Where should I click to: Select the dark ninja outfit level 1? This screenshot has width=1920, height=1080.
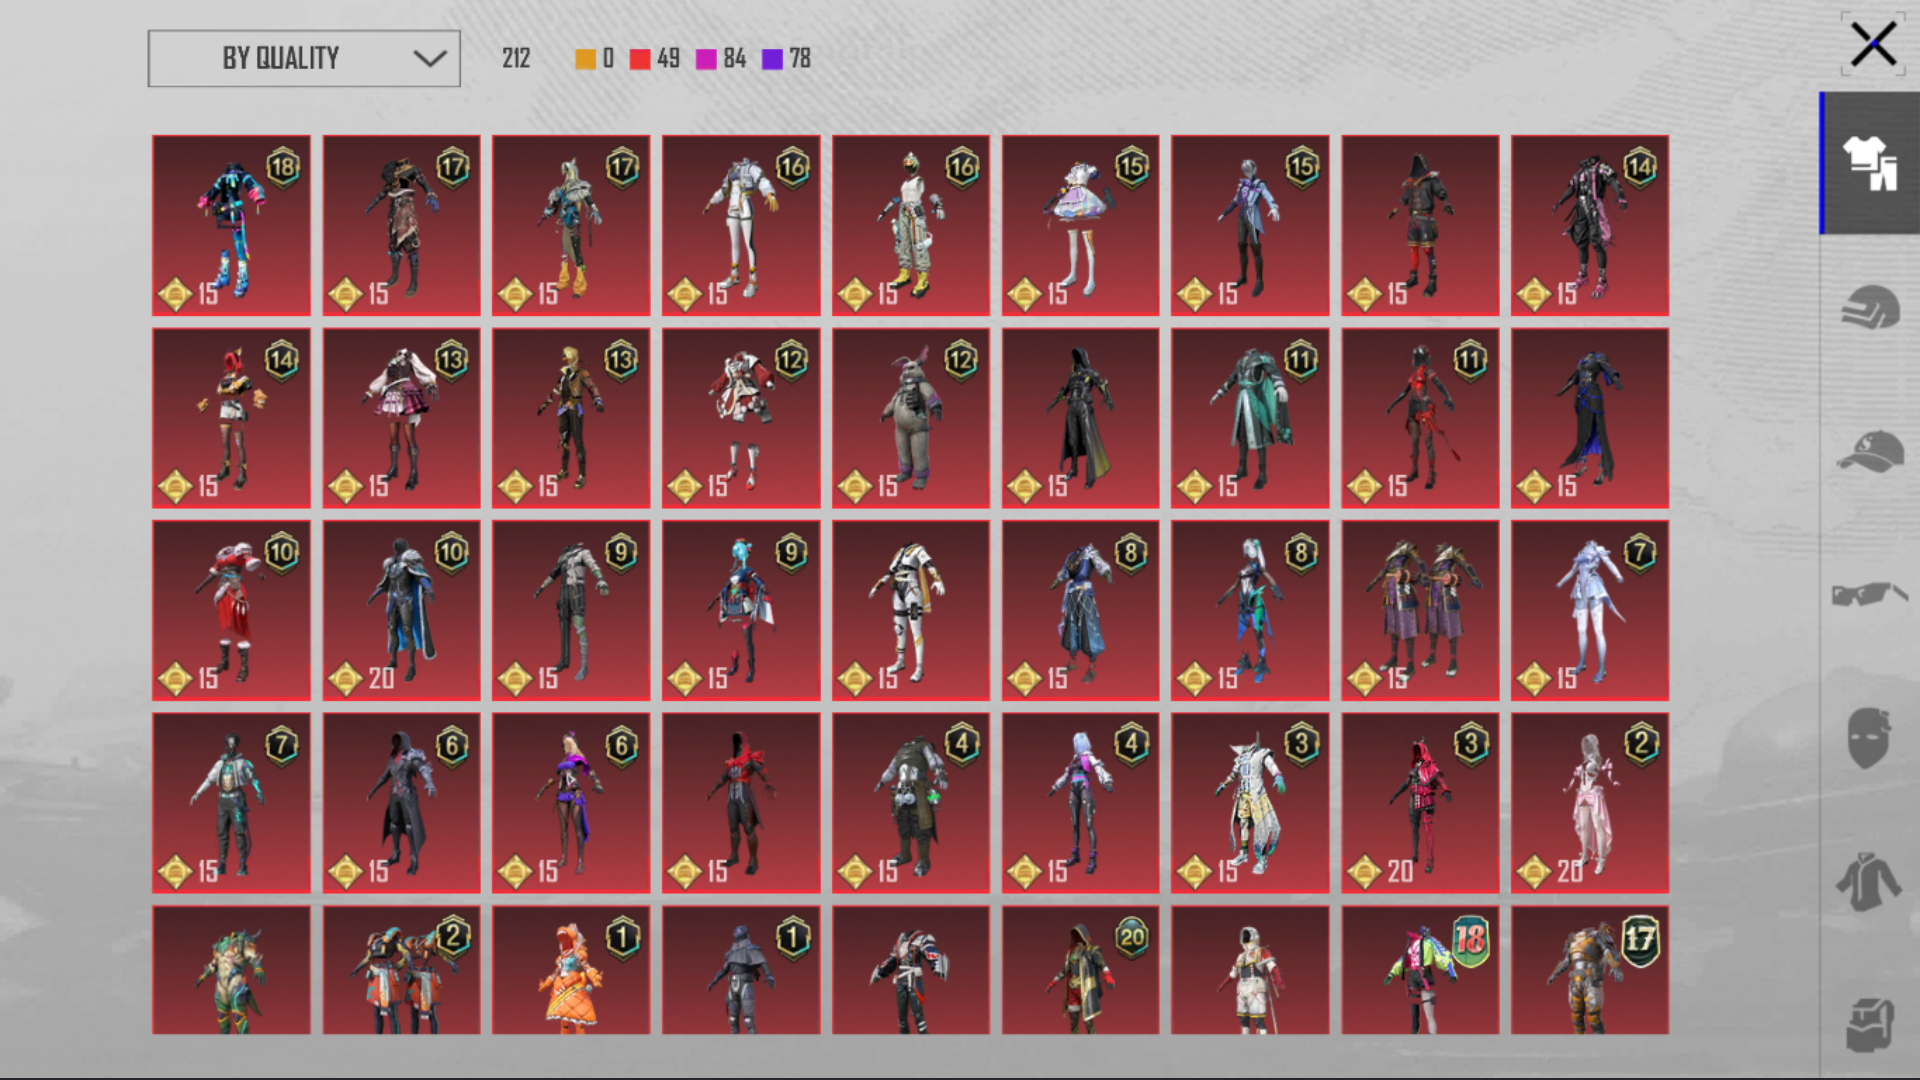(x=741, y=970)
